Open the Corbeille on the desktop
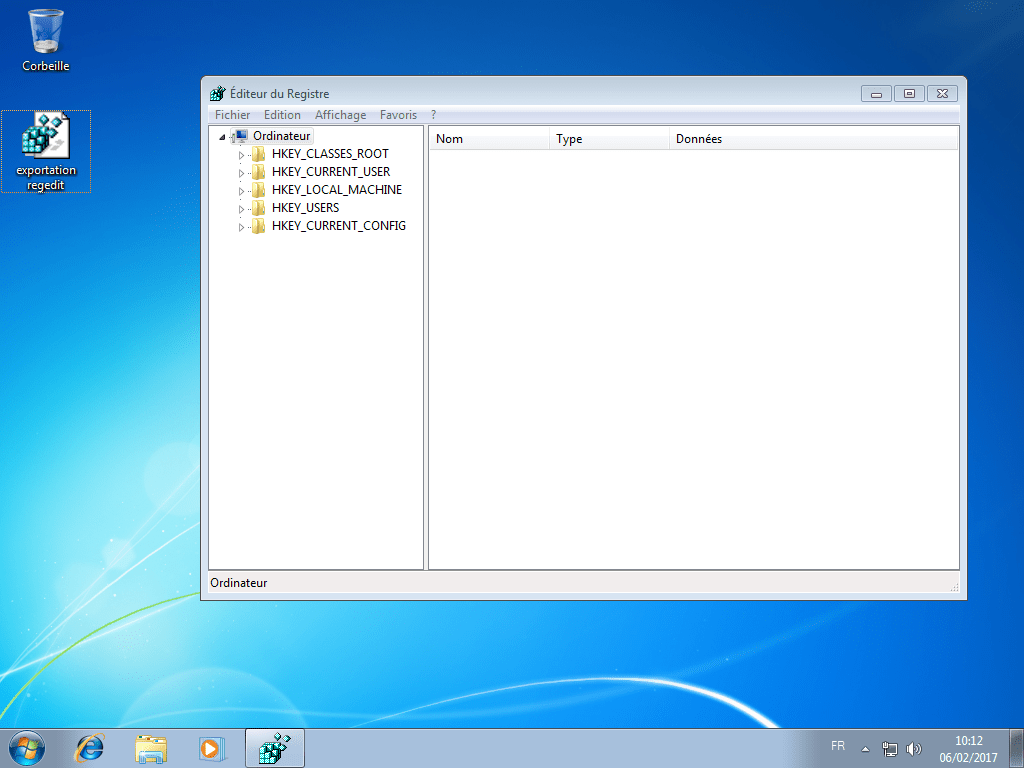1024x768 pixels. pyautogui.click(x=45, y=32)
